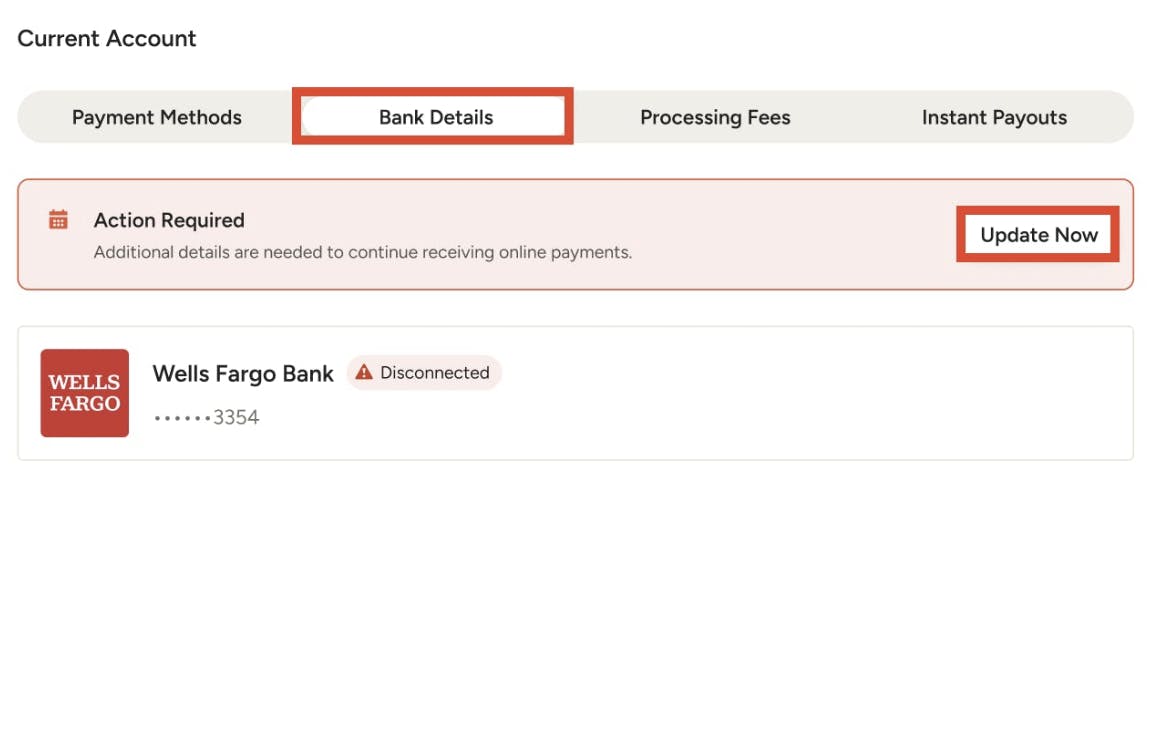
Task: Click the warning triangle beside Disconnected
Action: [x=364, y=372]
